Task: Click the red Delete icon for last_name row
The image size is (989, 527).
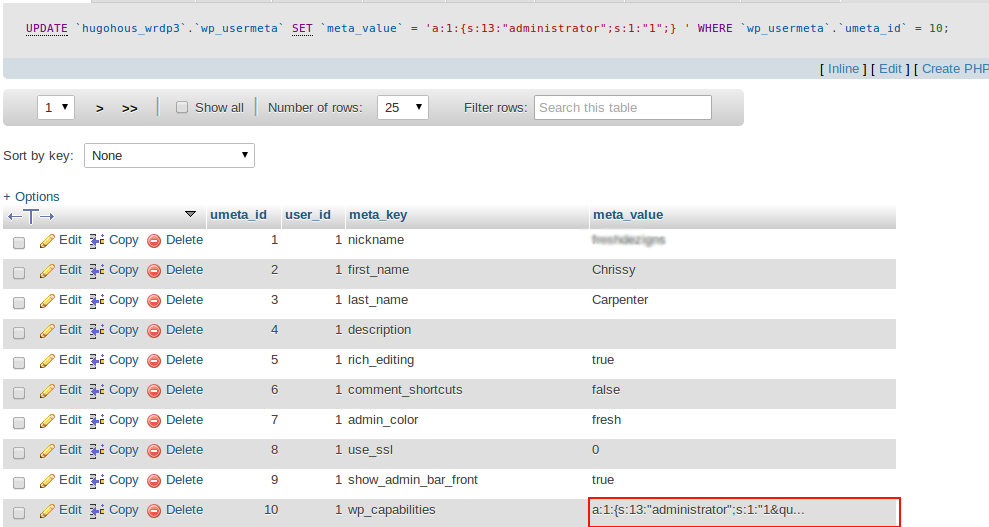Action: (154, 301)
